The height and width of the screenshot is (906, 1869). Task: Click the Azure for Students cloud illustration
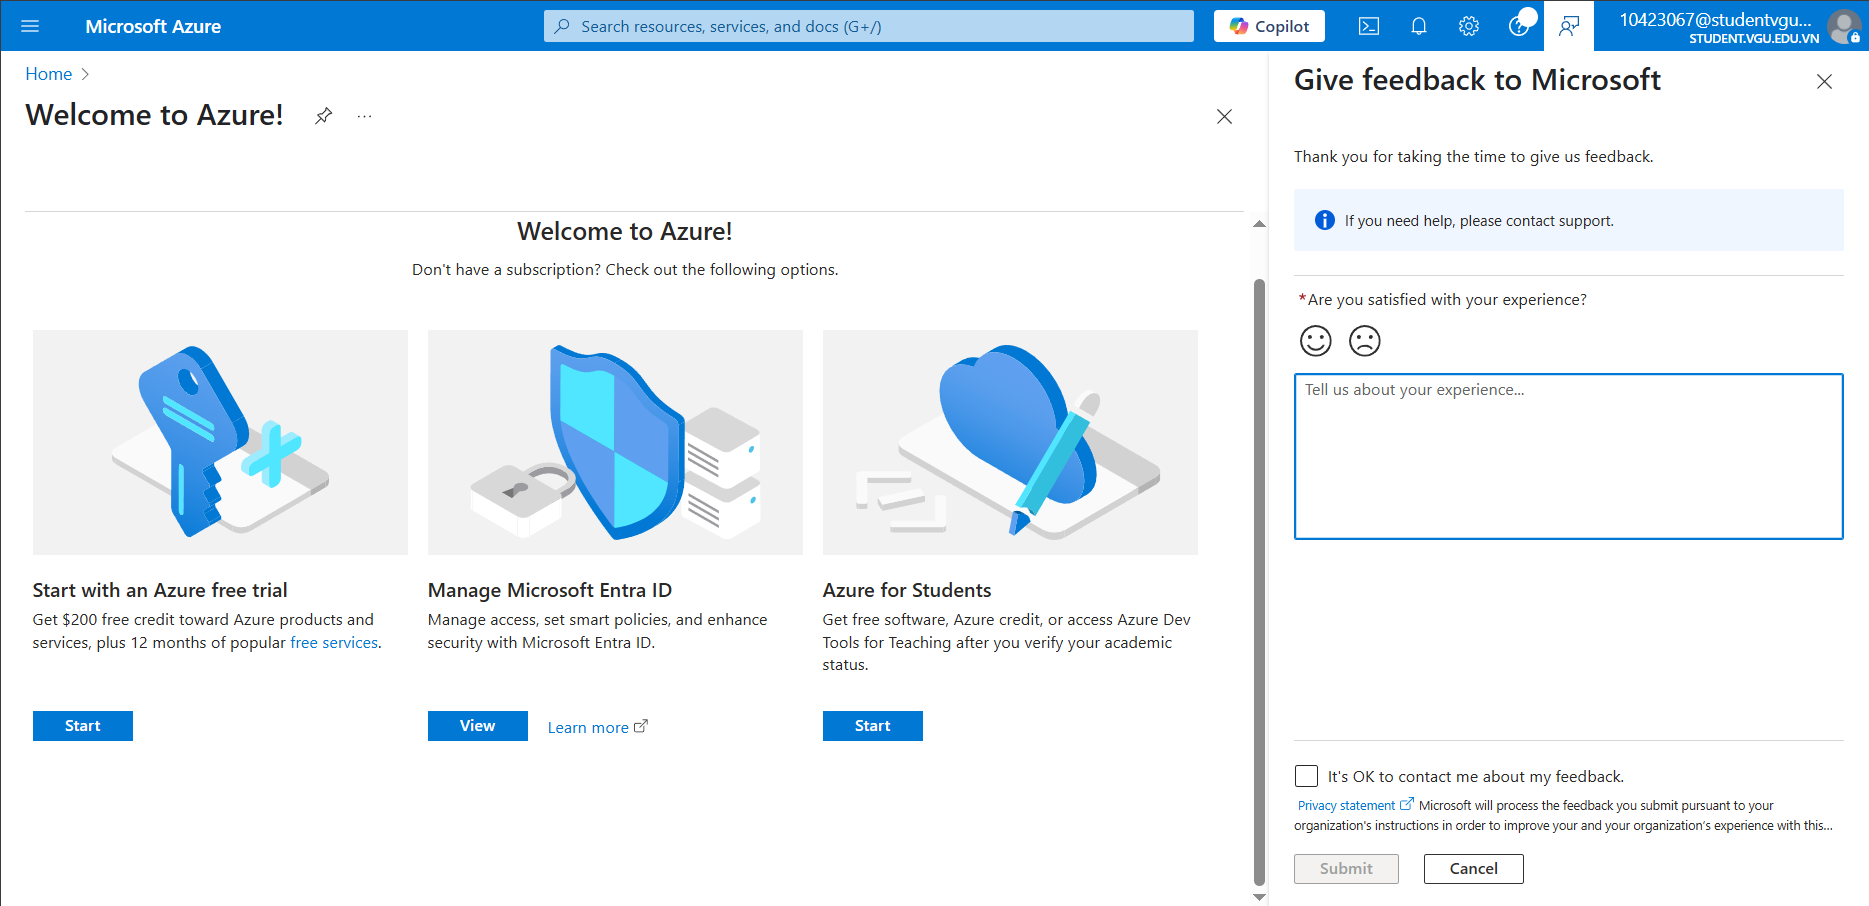(1010, 442)
